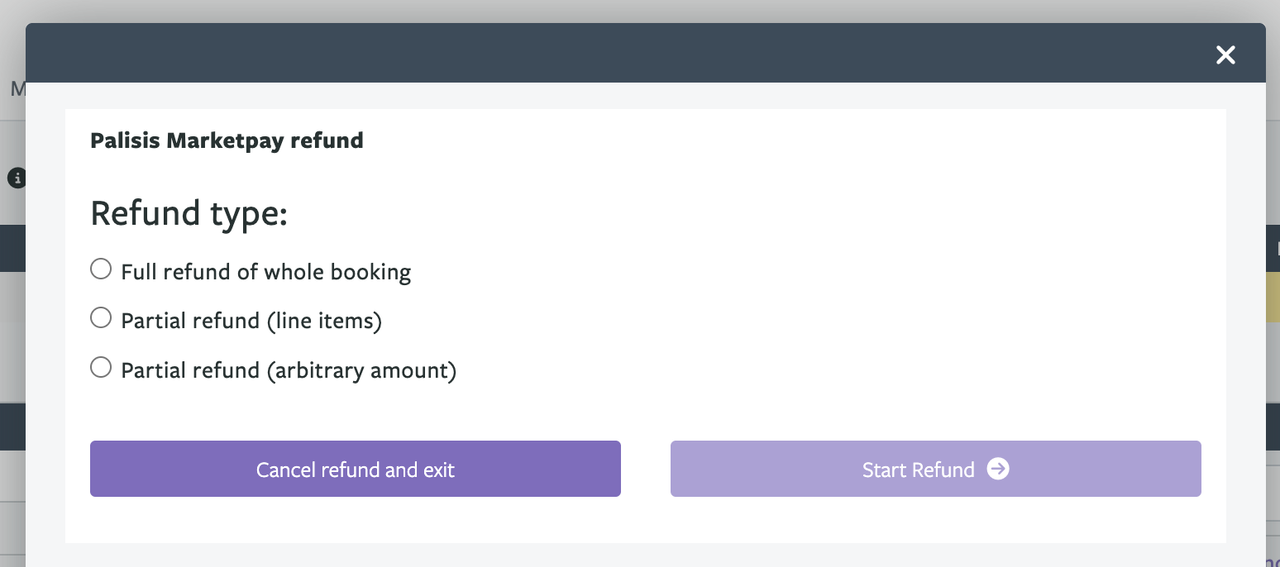Viewport: 1280px width, 567px height.
Task: Click the arrow circle icon in Start Refund
Action: (998, 468)
